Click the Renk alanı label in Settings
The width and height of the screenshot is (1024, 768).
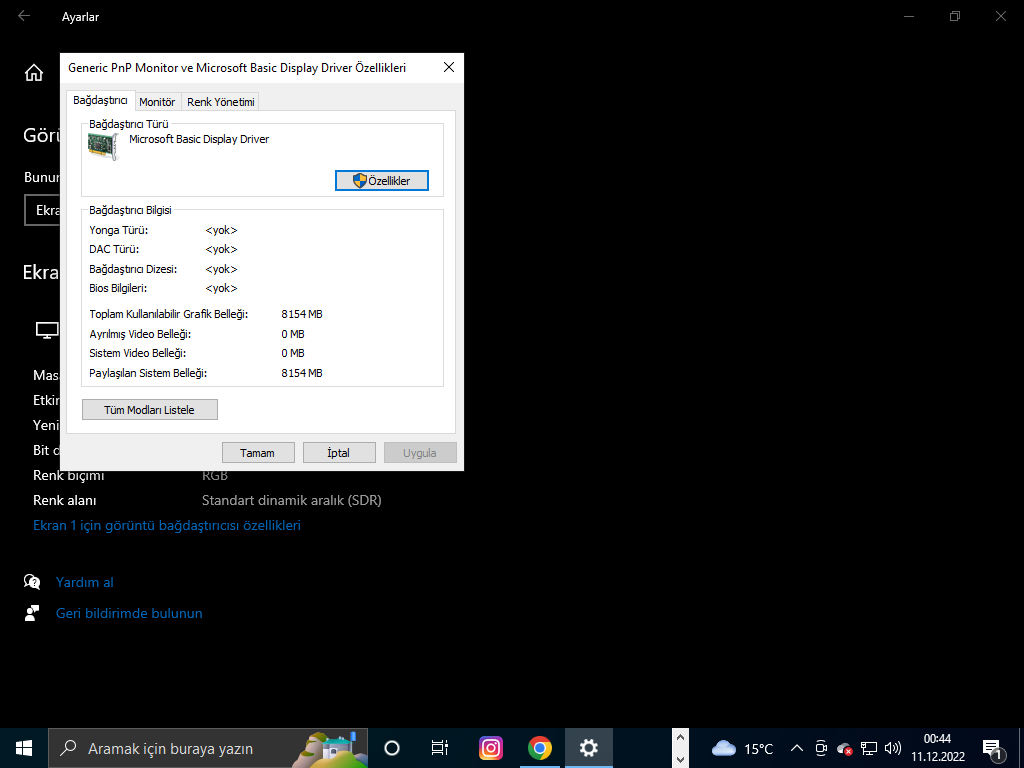coord(65,501)
